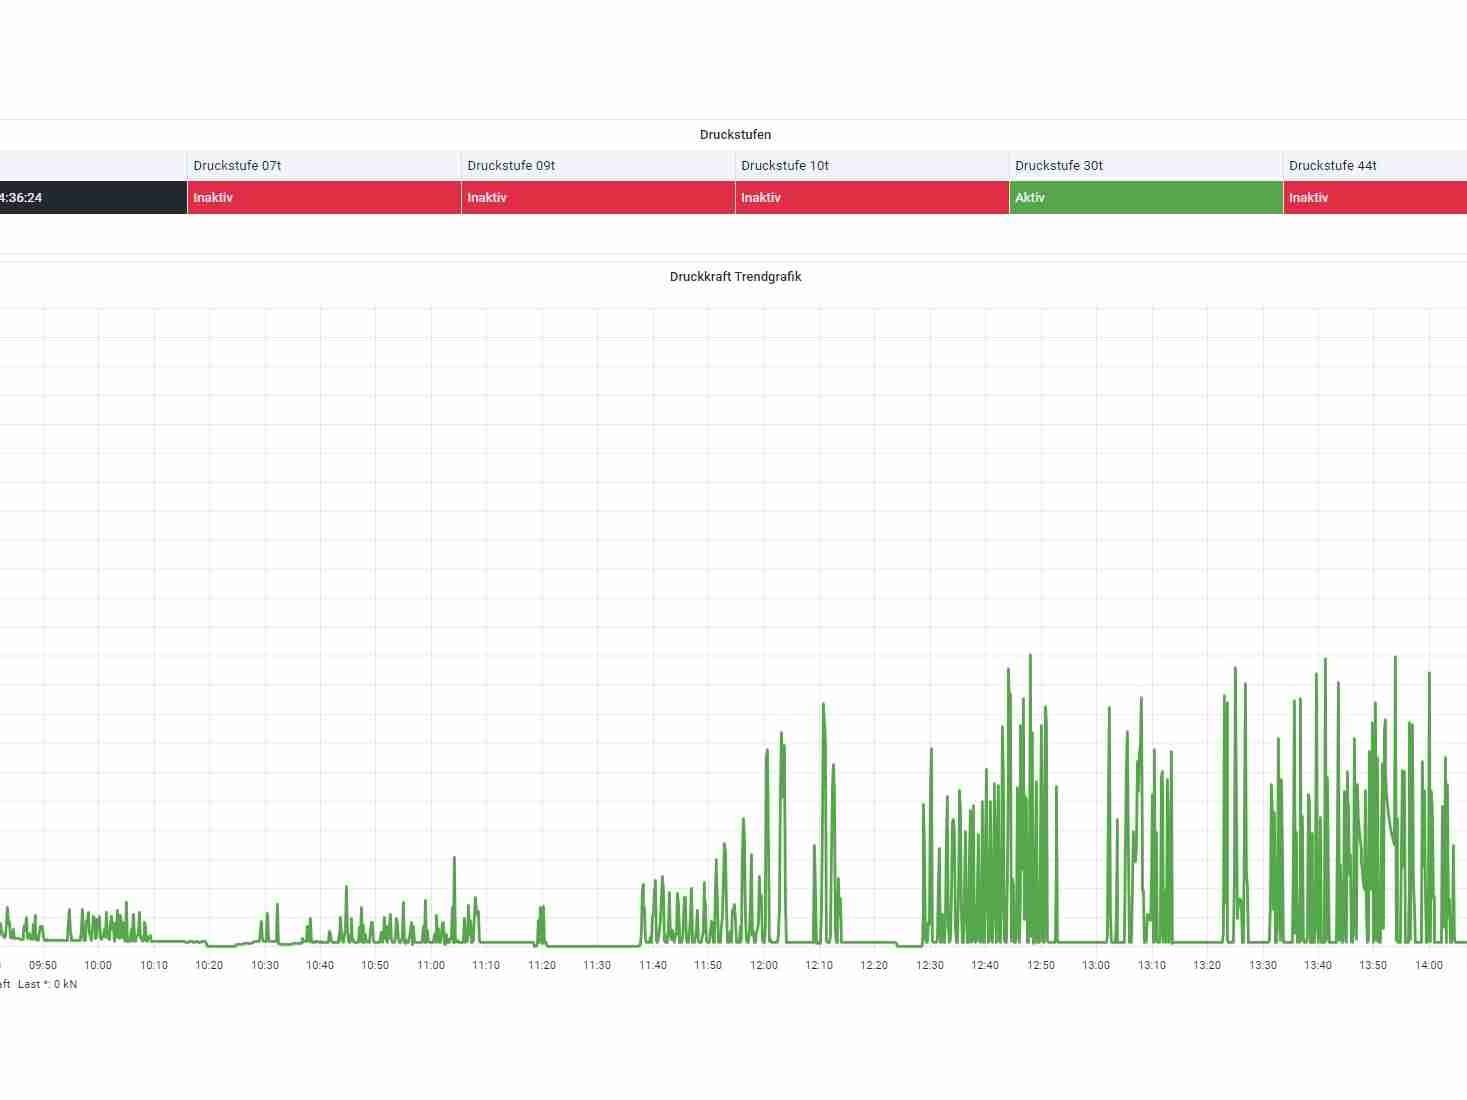Click the 13:10 time axis label
The width and height of the screenshot is (1467, 1100).
tap(1152, 966)
